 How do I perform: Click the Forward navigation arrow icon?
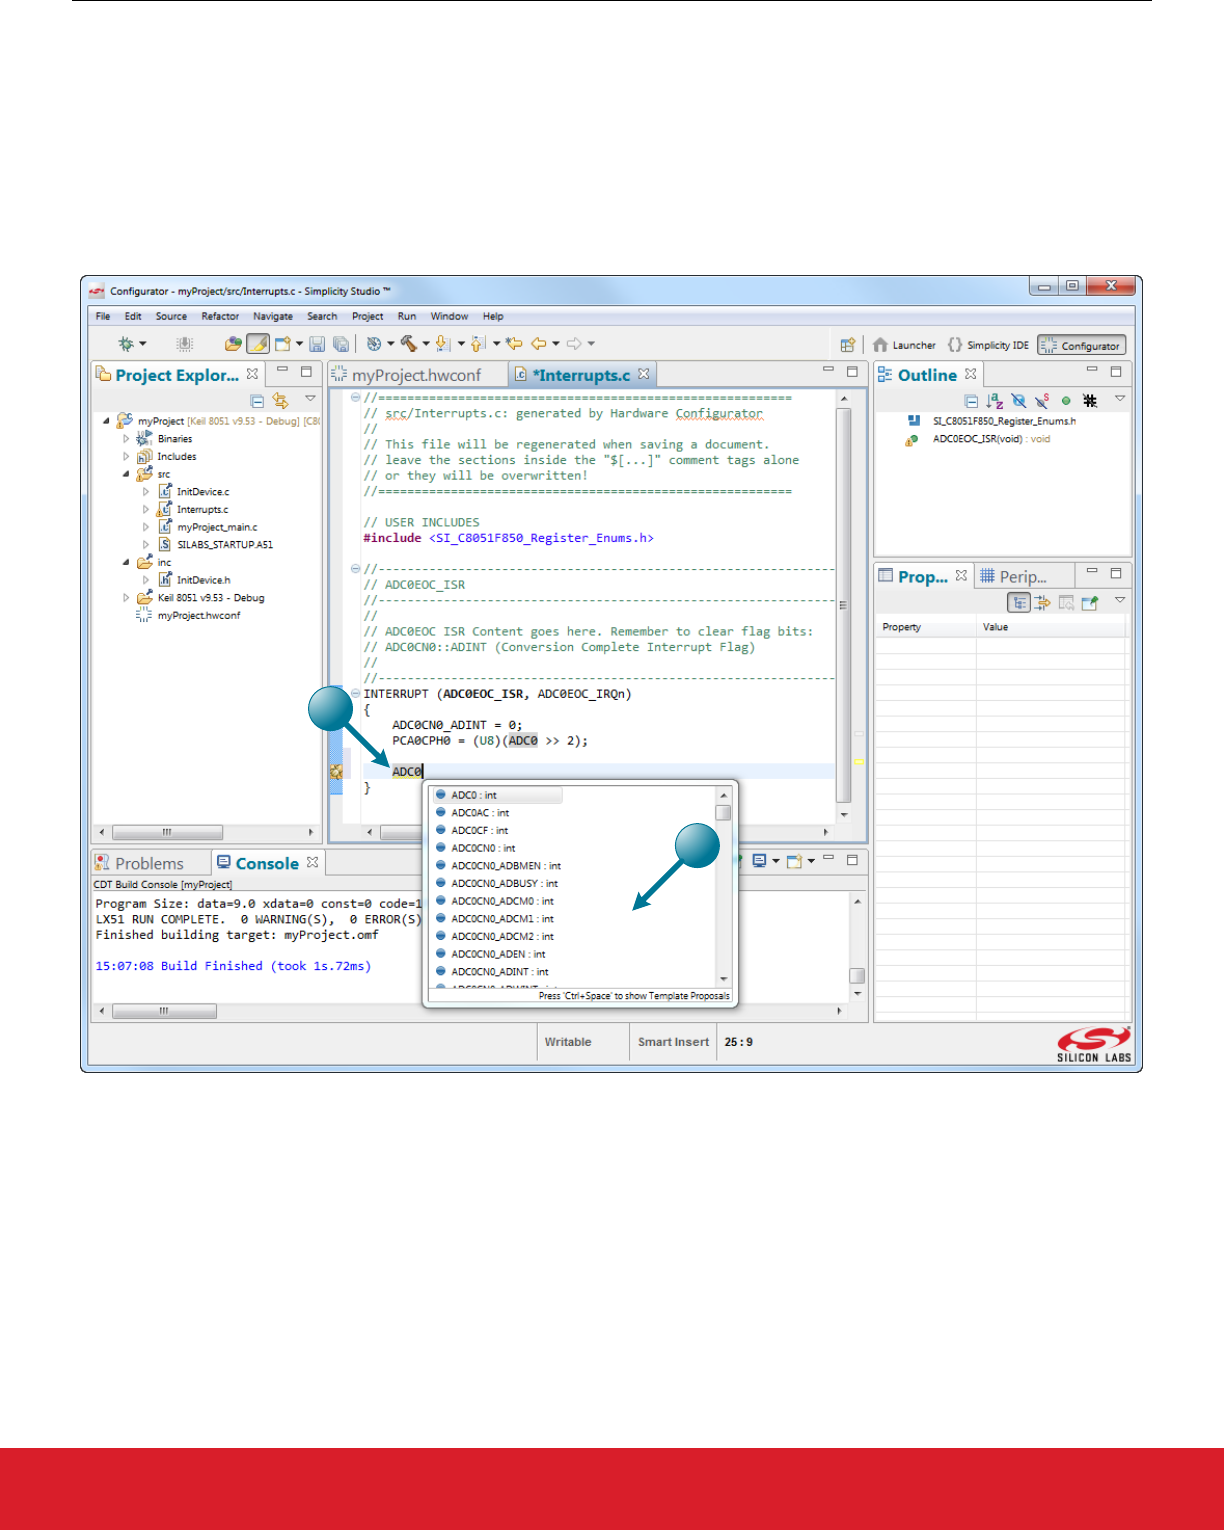pyautogui.click(x=574, y=344)
